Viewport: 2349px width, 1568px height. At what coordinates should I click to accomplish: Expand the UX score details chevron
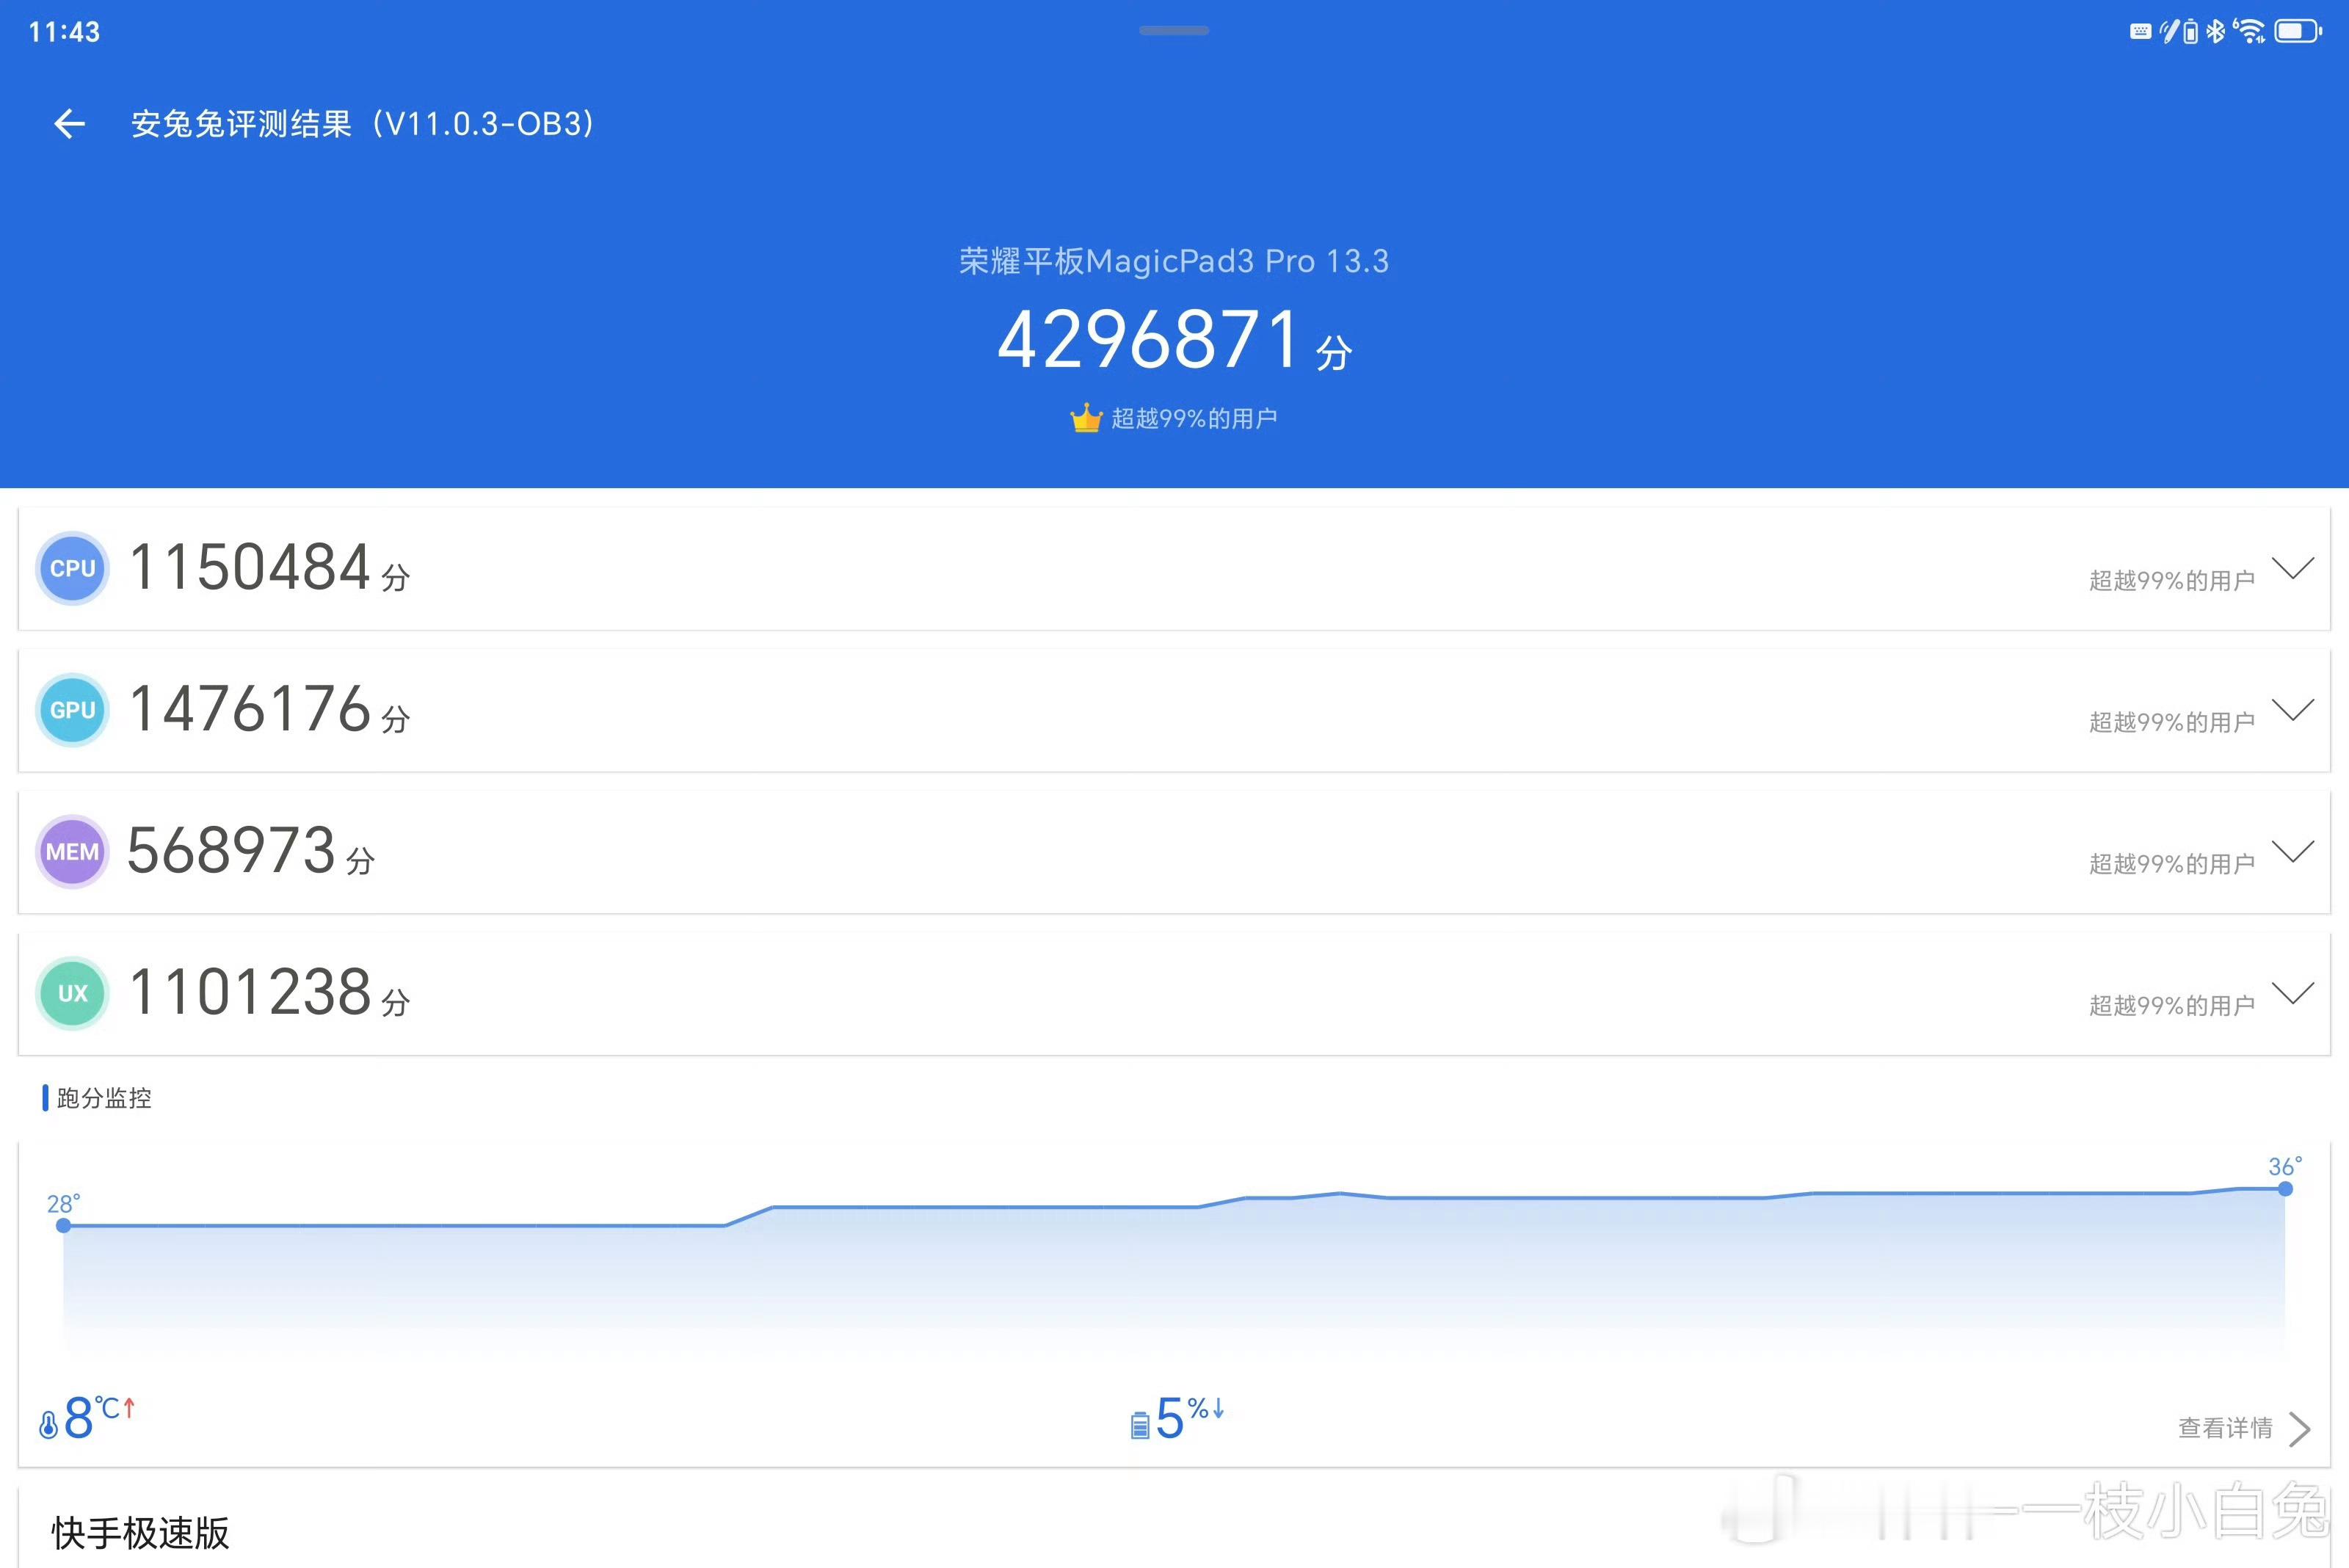click(2293, 993)
